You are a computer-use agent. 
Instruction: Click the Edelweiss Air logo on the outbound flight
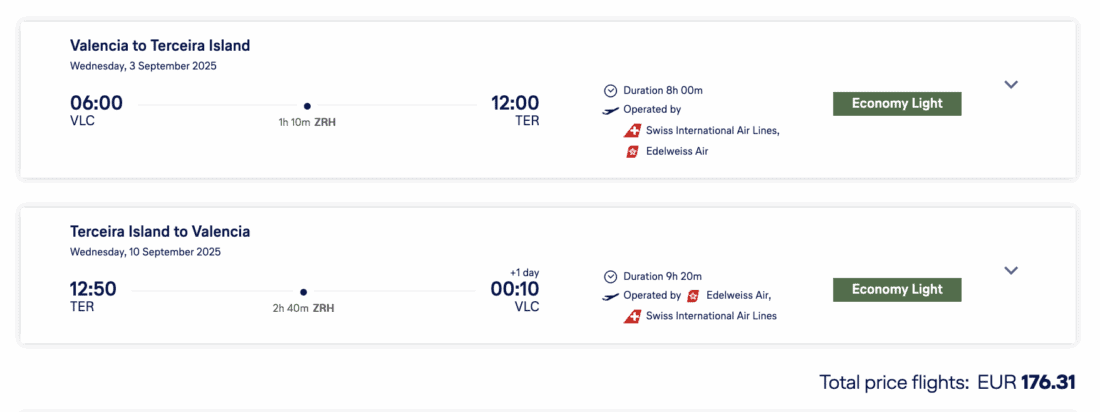(x=632, y=152)
